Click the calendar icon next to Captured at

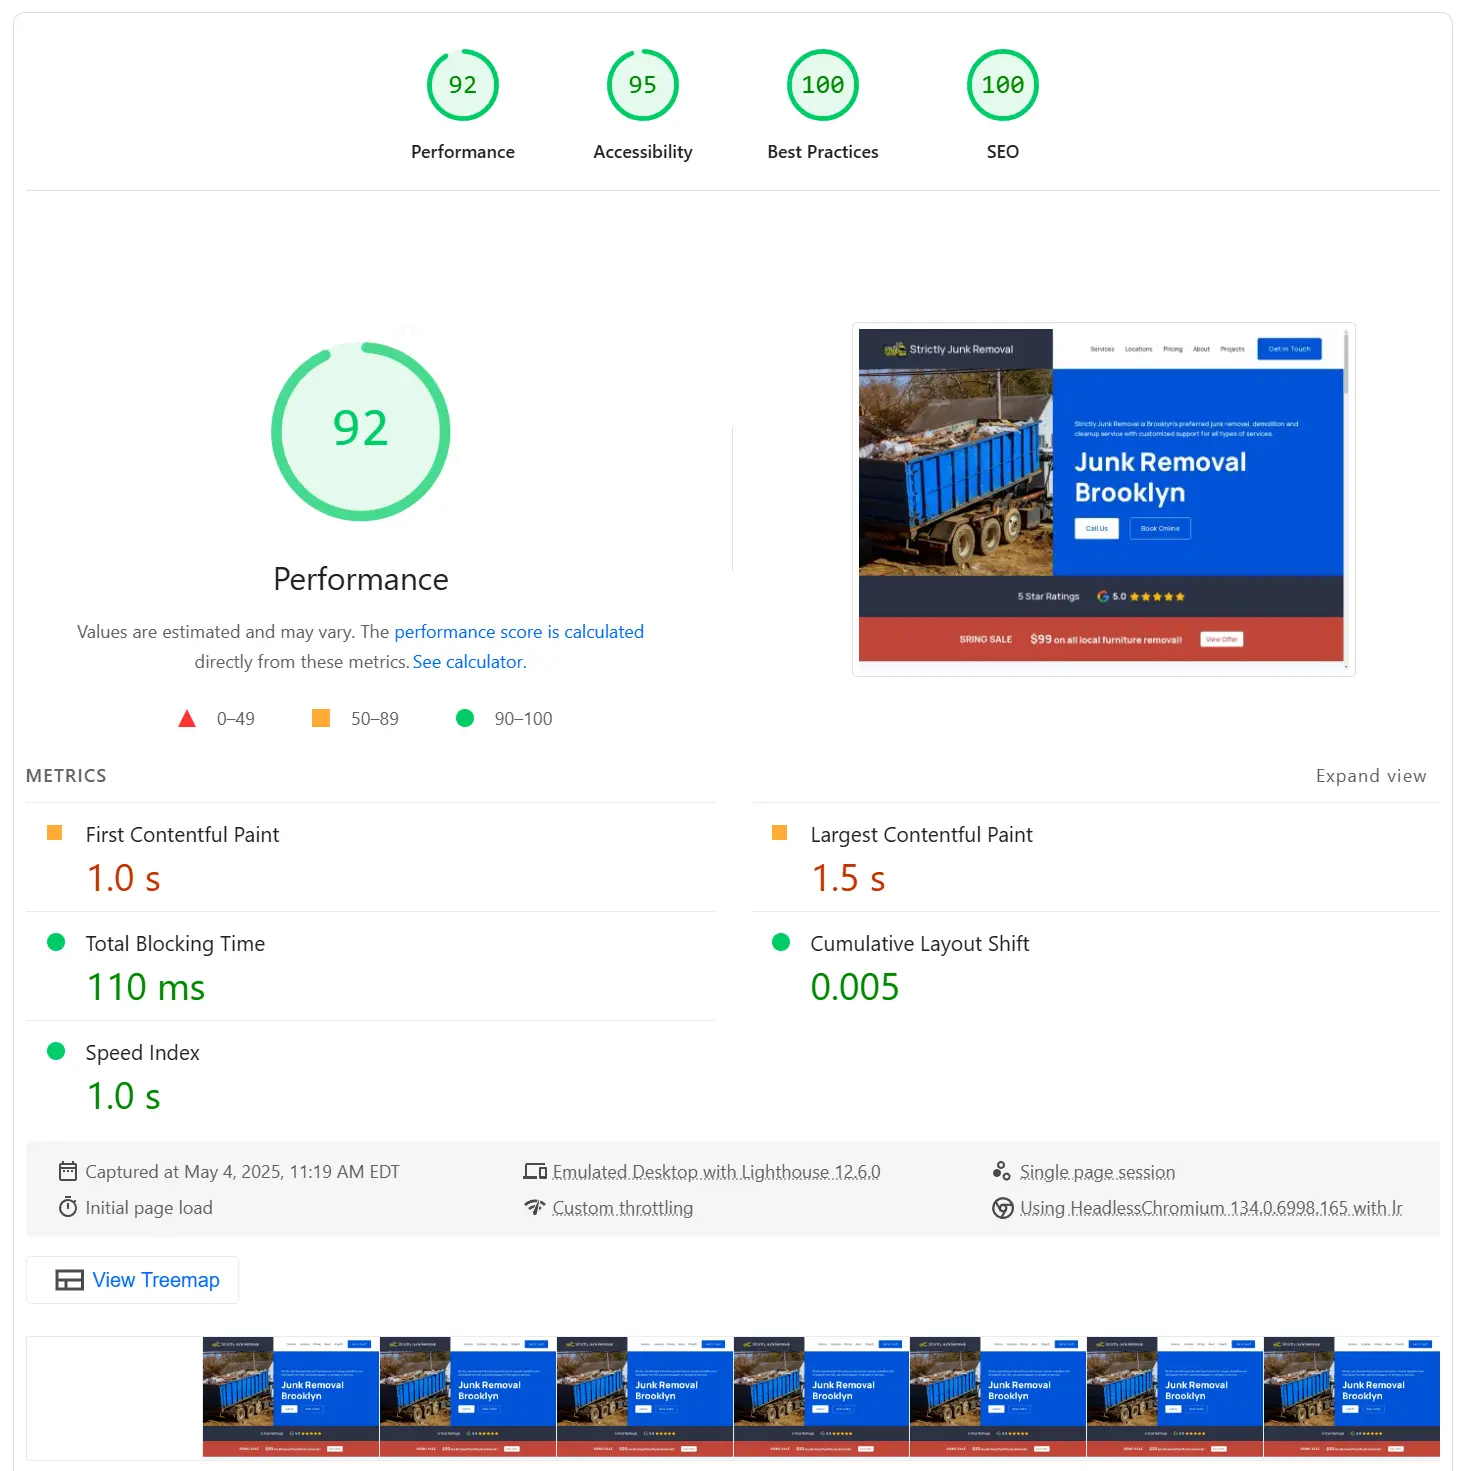pos(68,1171)
